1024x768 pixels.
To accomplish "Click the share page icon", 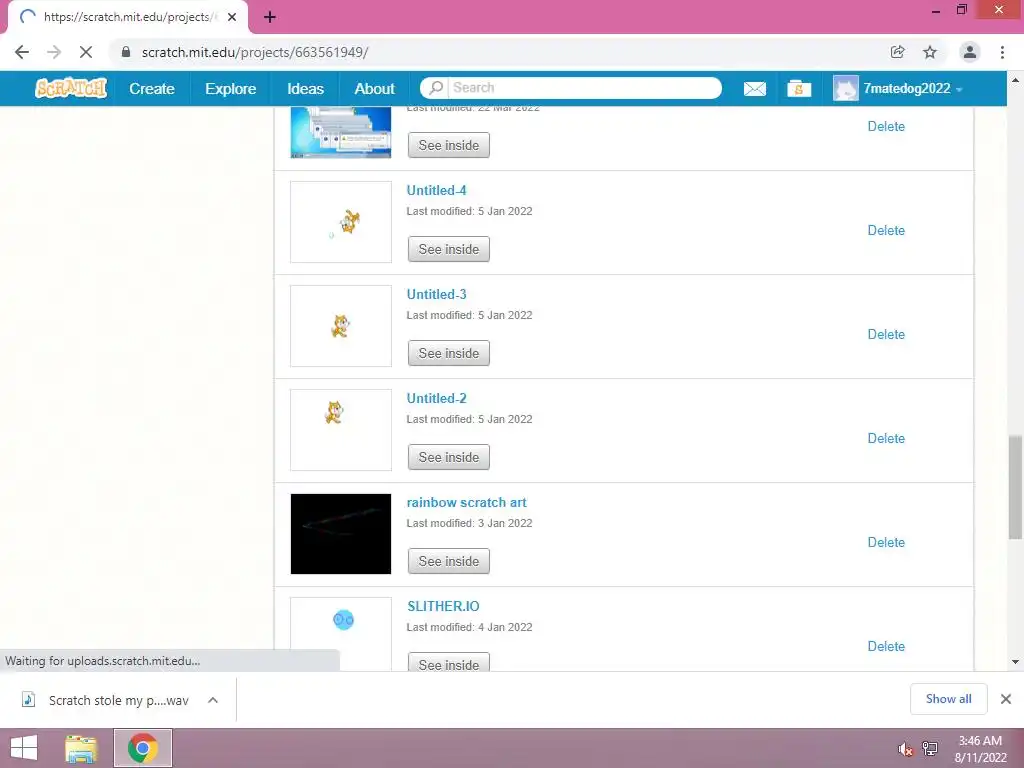I will (897, 52).
